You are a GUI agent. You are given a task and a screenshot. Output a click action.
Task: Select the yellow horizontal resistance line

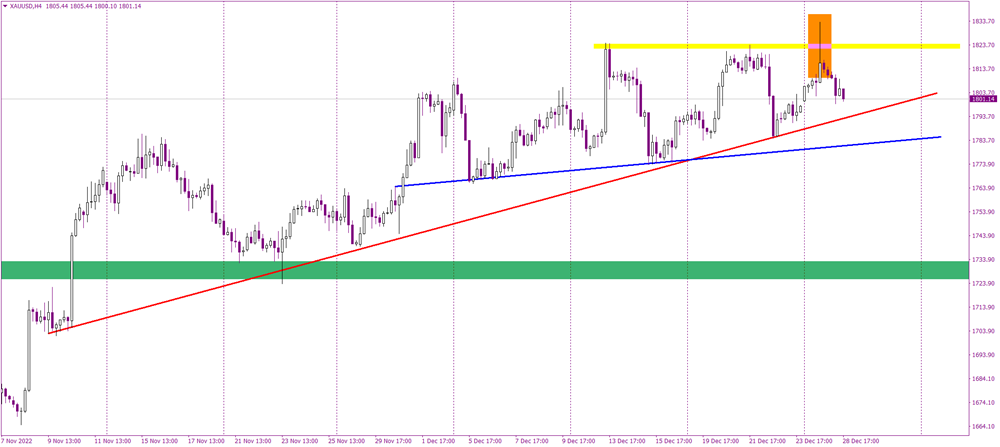(777, 46)
